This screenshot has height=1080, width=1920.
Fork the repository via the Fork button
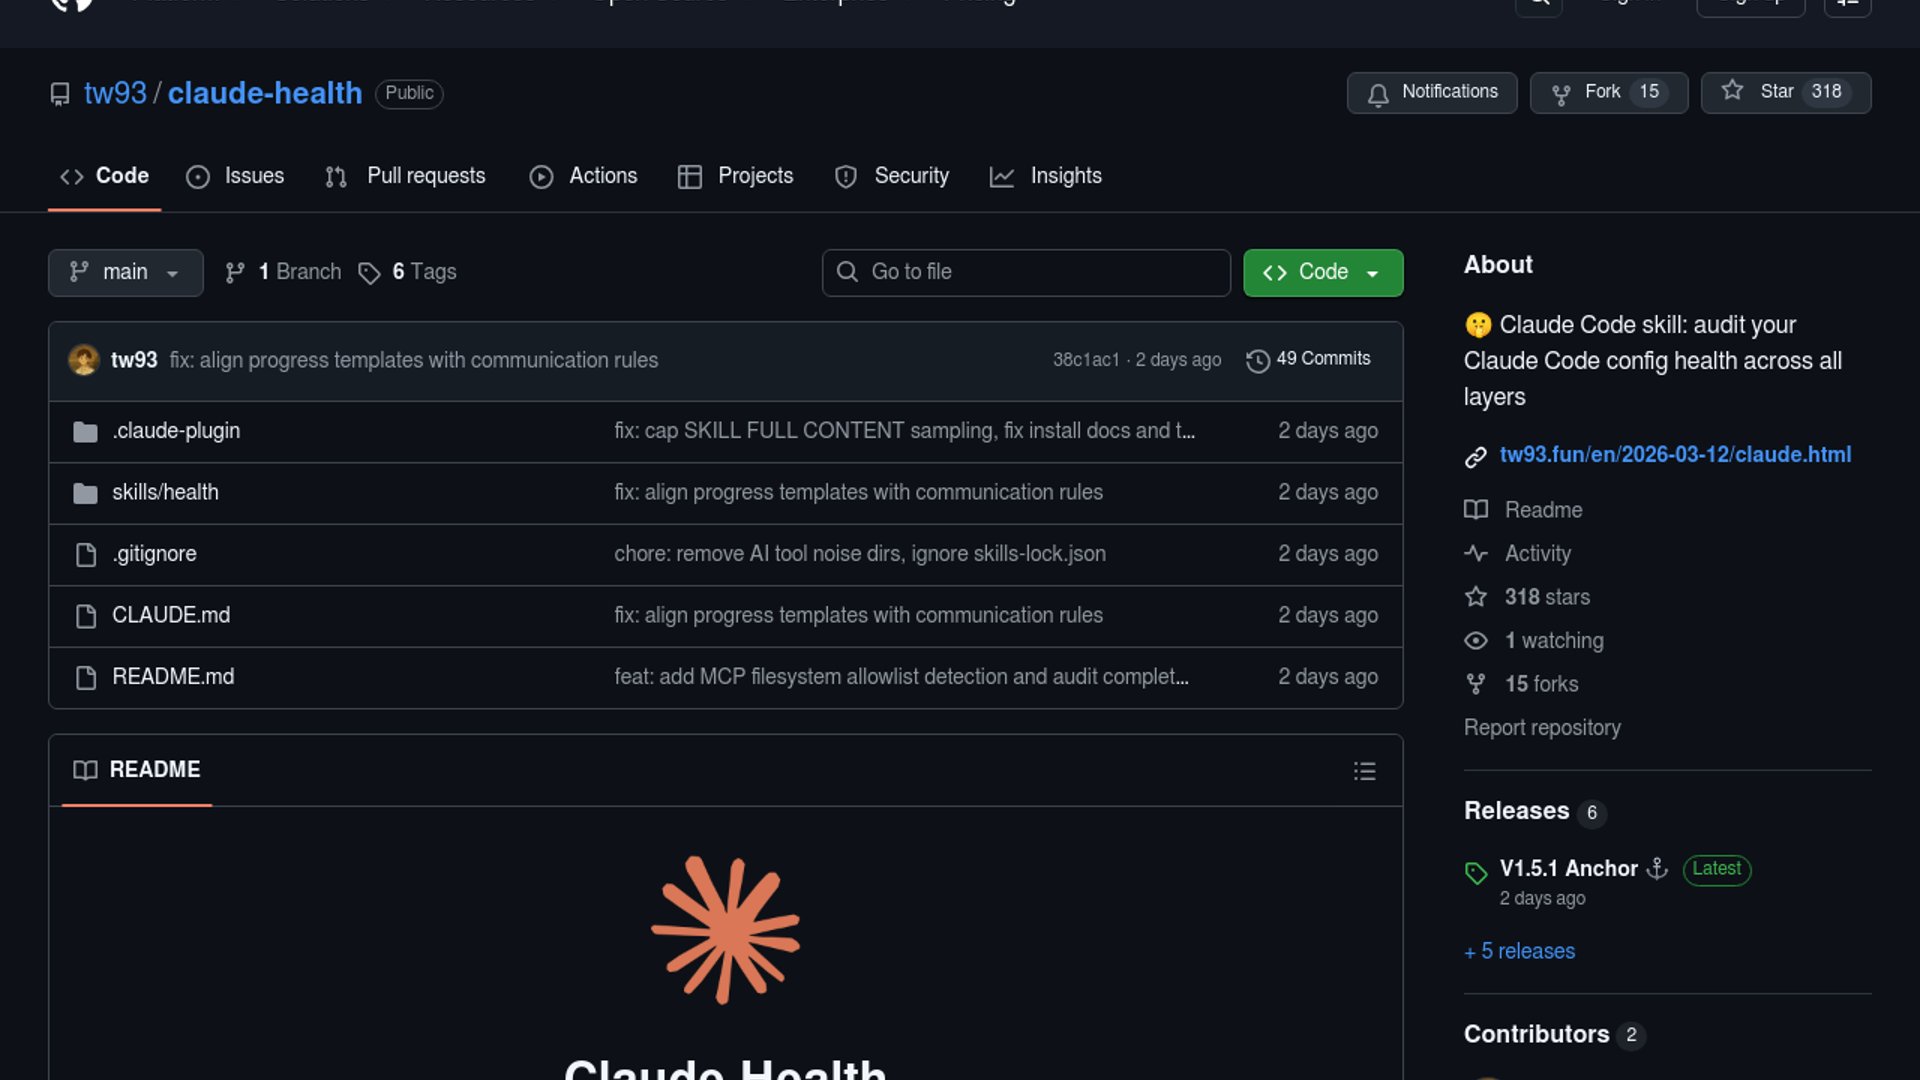tap(1608, 92)
